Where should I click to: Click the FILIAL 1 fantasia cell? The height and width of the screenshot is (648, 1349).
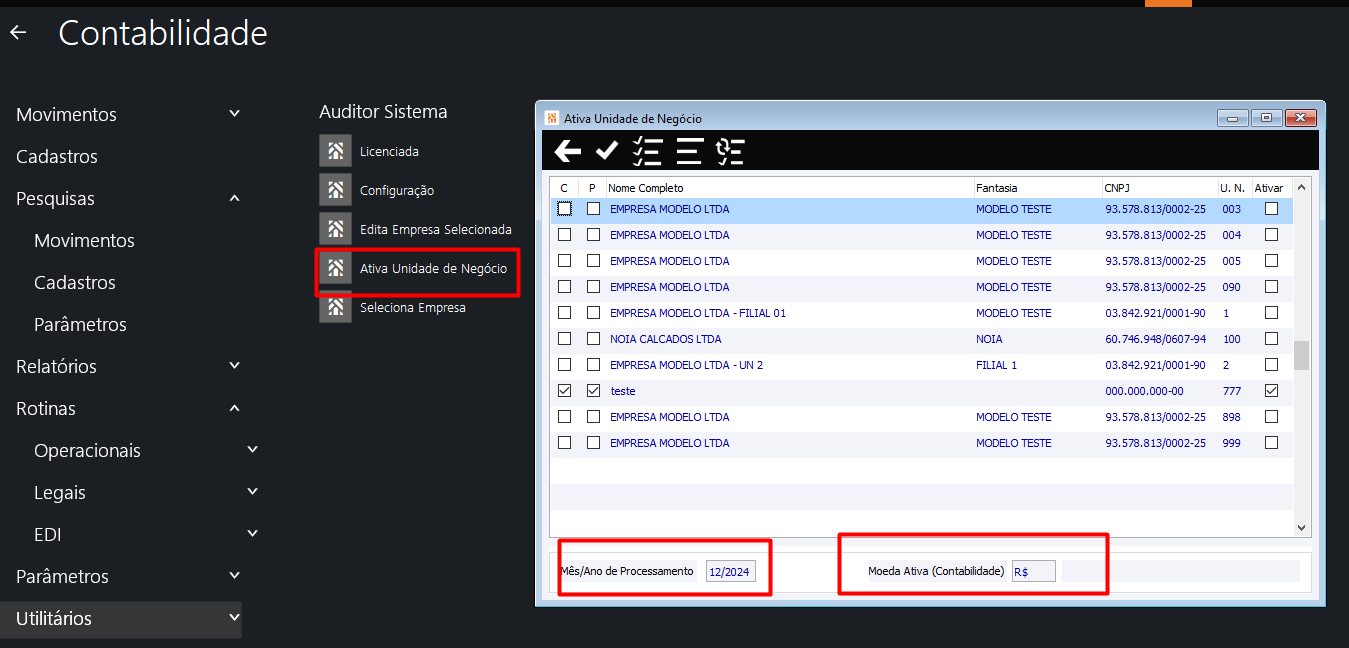tap(996, 365)
